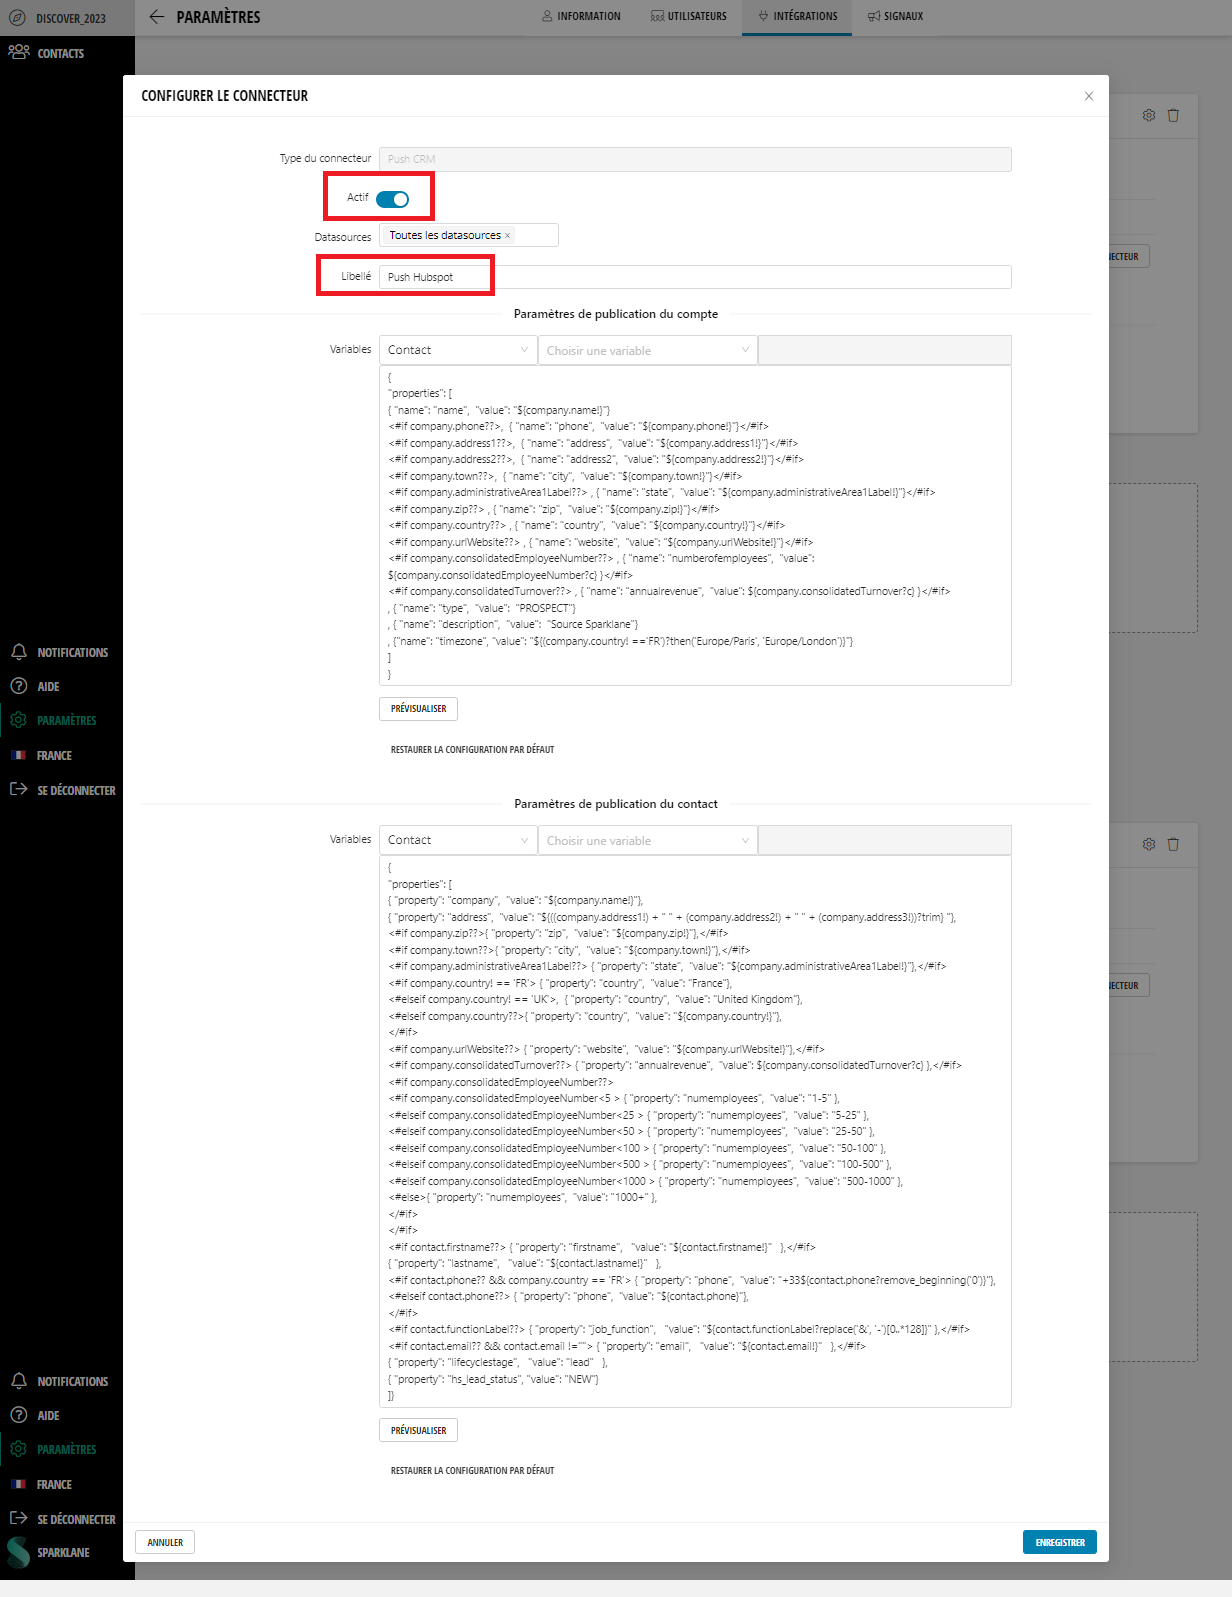Click the line with "lifecyclestage" property
This screenshot has height=1597, width=1232.
click(498, 1362)
